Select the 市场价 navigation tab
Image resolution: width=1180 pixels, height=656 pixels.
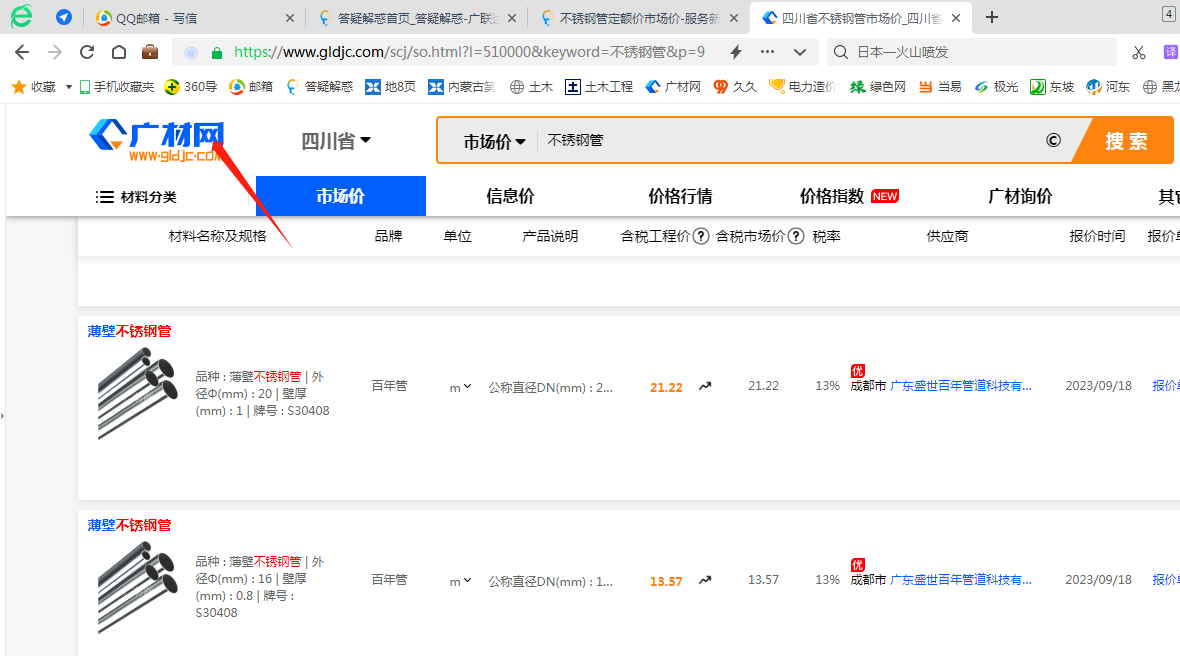(x=341, y=196)
